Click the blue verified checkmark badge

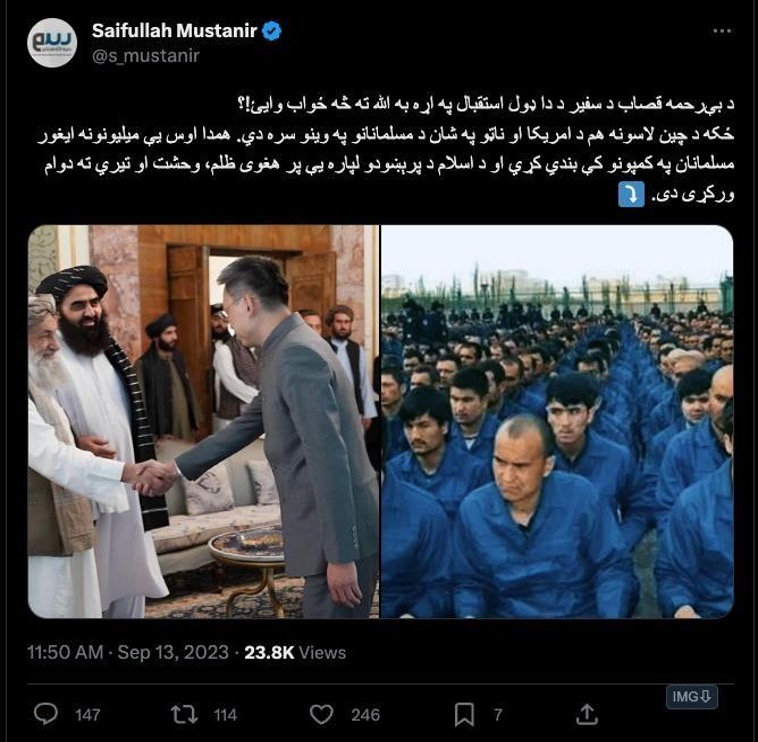tap(272, 31)
